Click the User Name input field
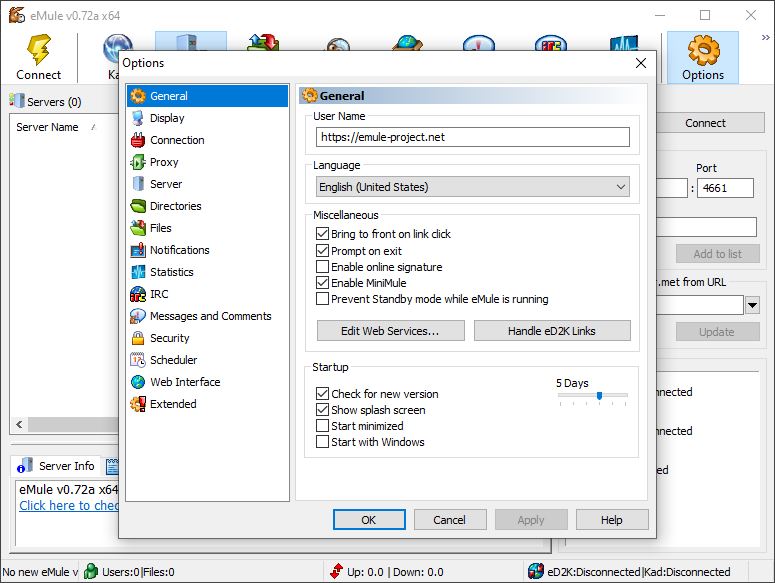 point(473,137)
